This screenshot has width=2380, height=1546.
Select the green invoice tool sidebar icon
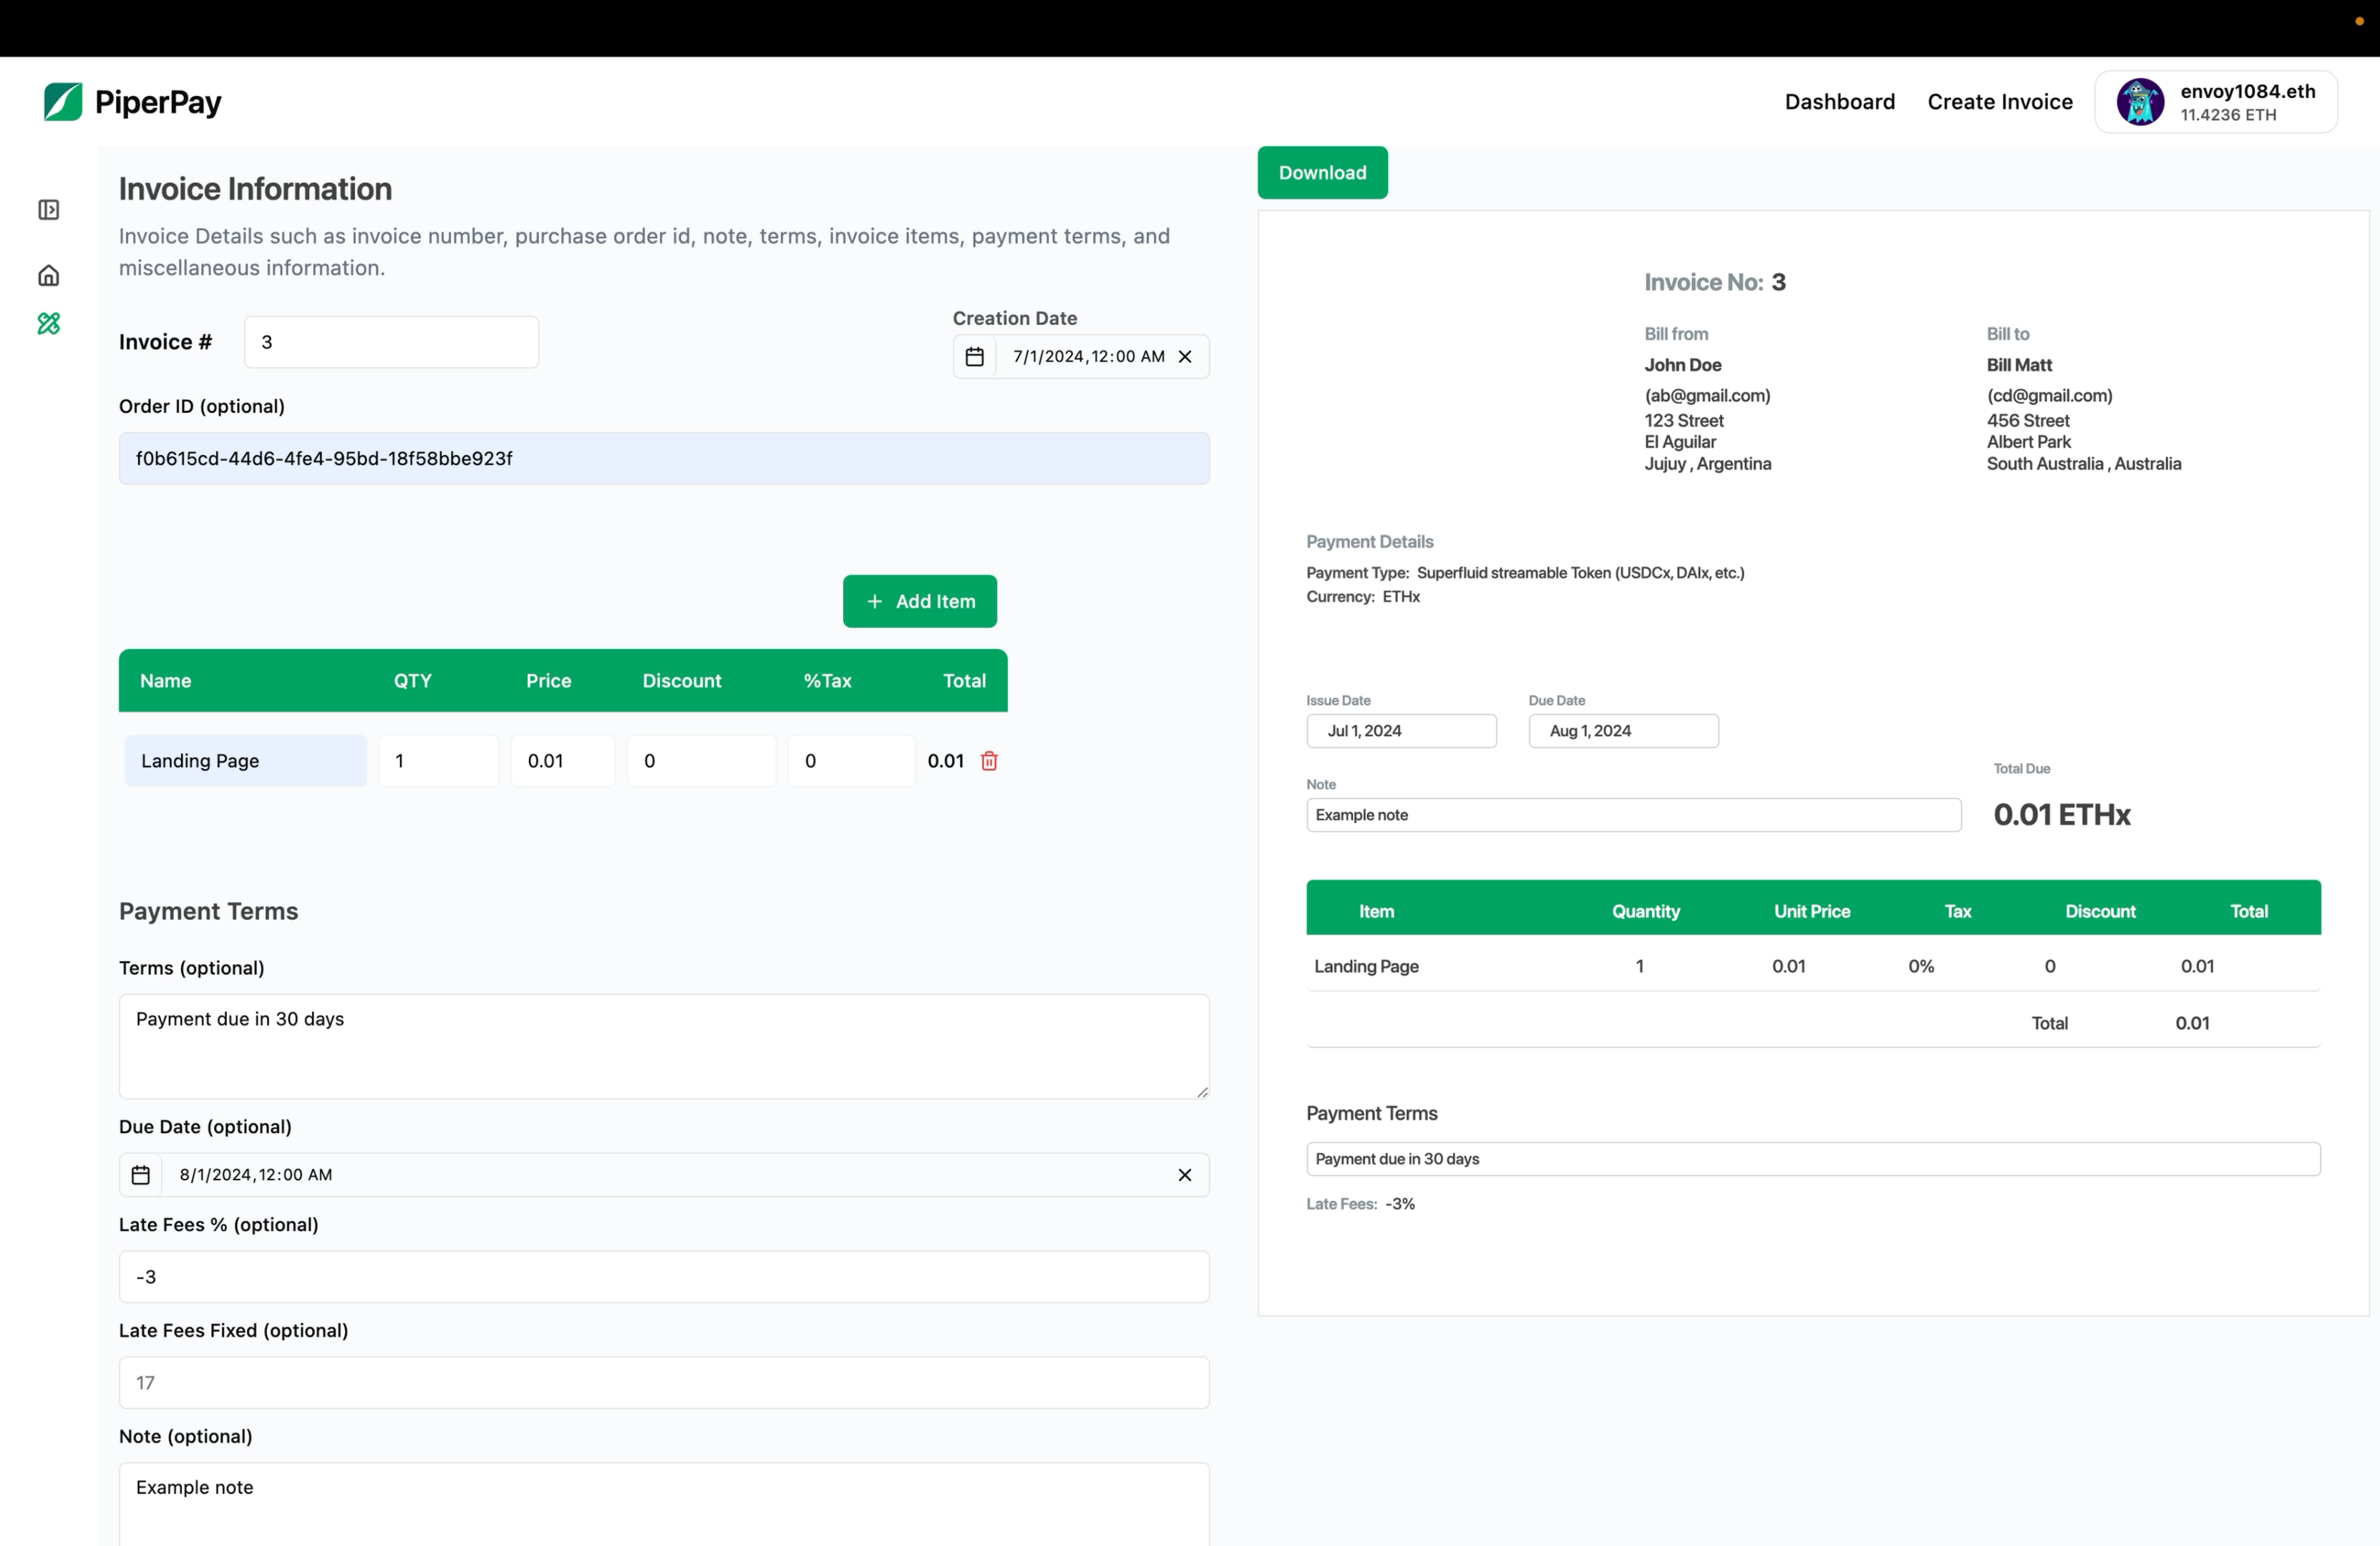point(48,324)
